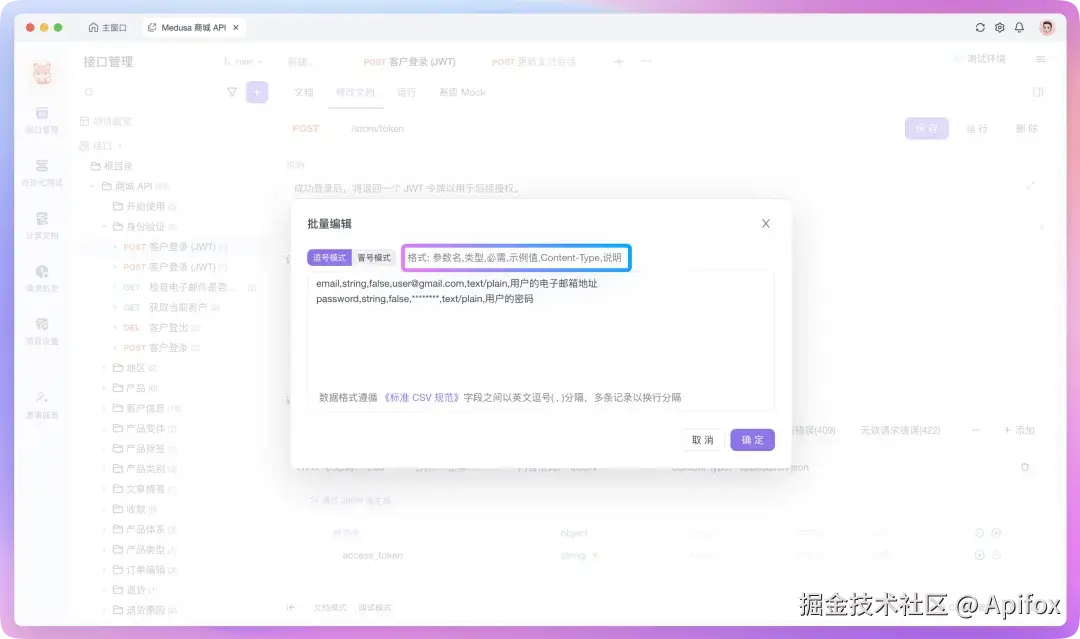
Task: Switch to the 高级 Mock tab
Action: [463, 91]
